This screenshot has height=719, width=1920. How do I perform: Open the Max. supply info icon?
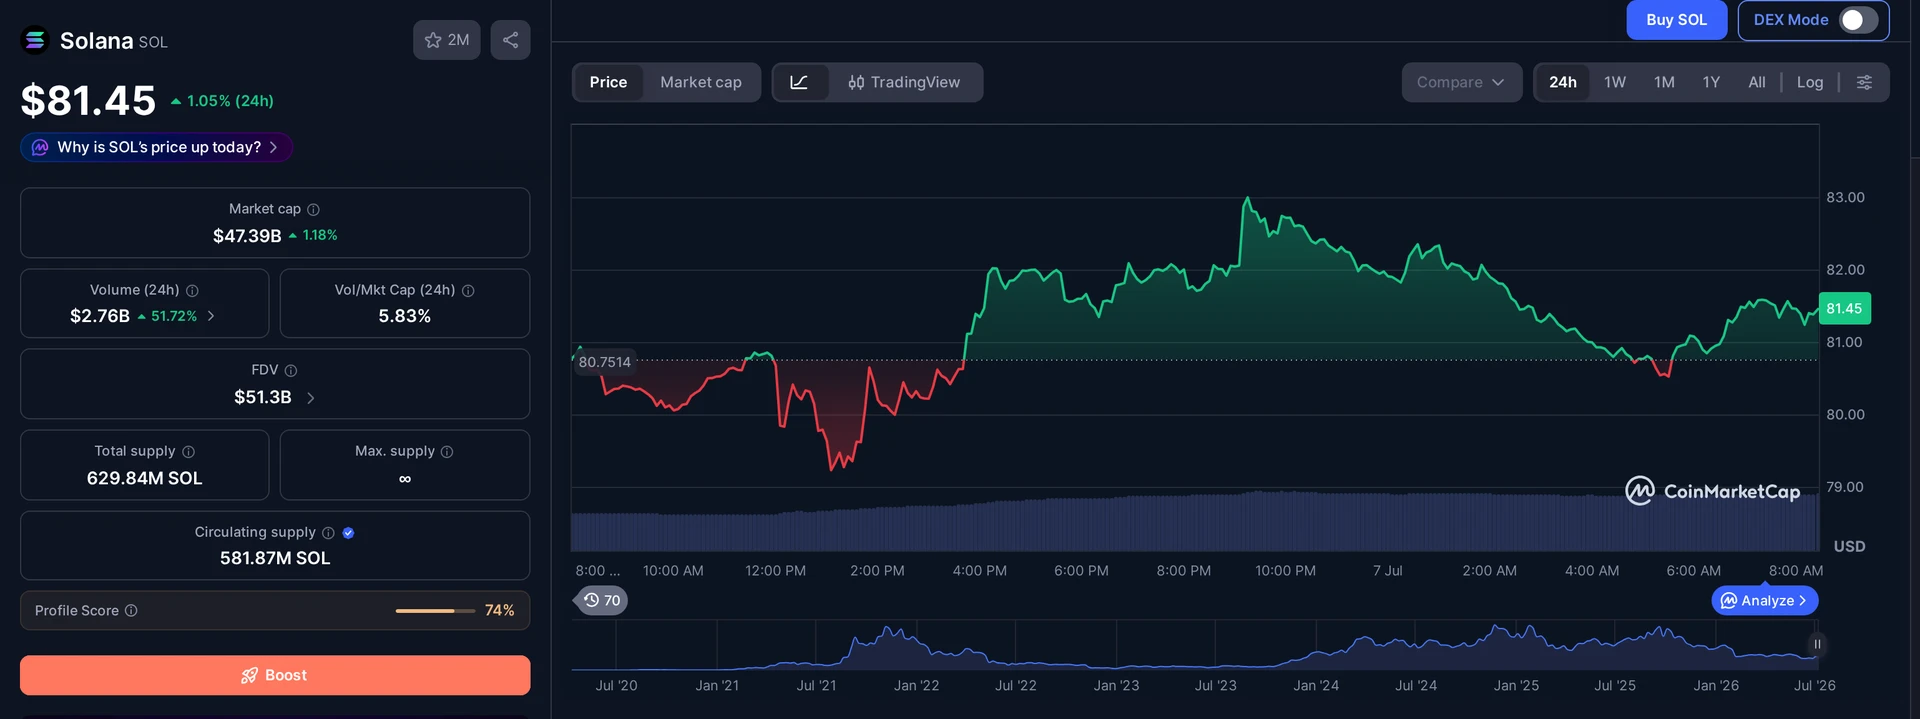tap(447, 451)
